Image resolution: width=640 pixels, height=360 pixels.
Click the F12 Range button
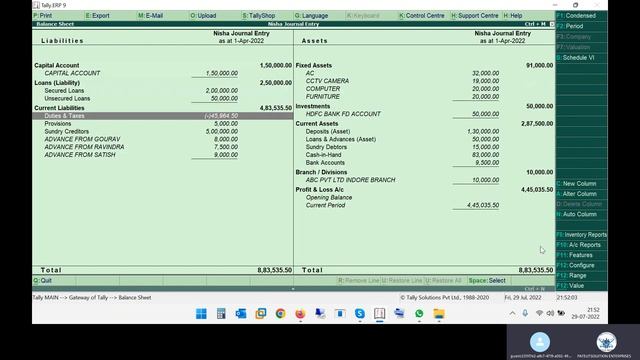tap(581, 276)
